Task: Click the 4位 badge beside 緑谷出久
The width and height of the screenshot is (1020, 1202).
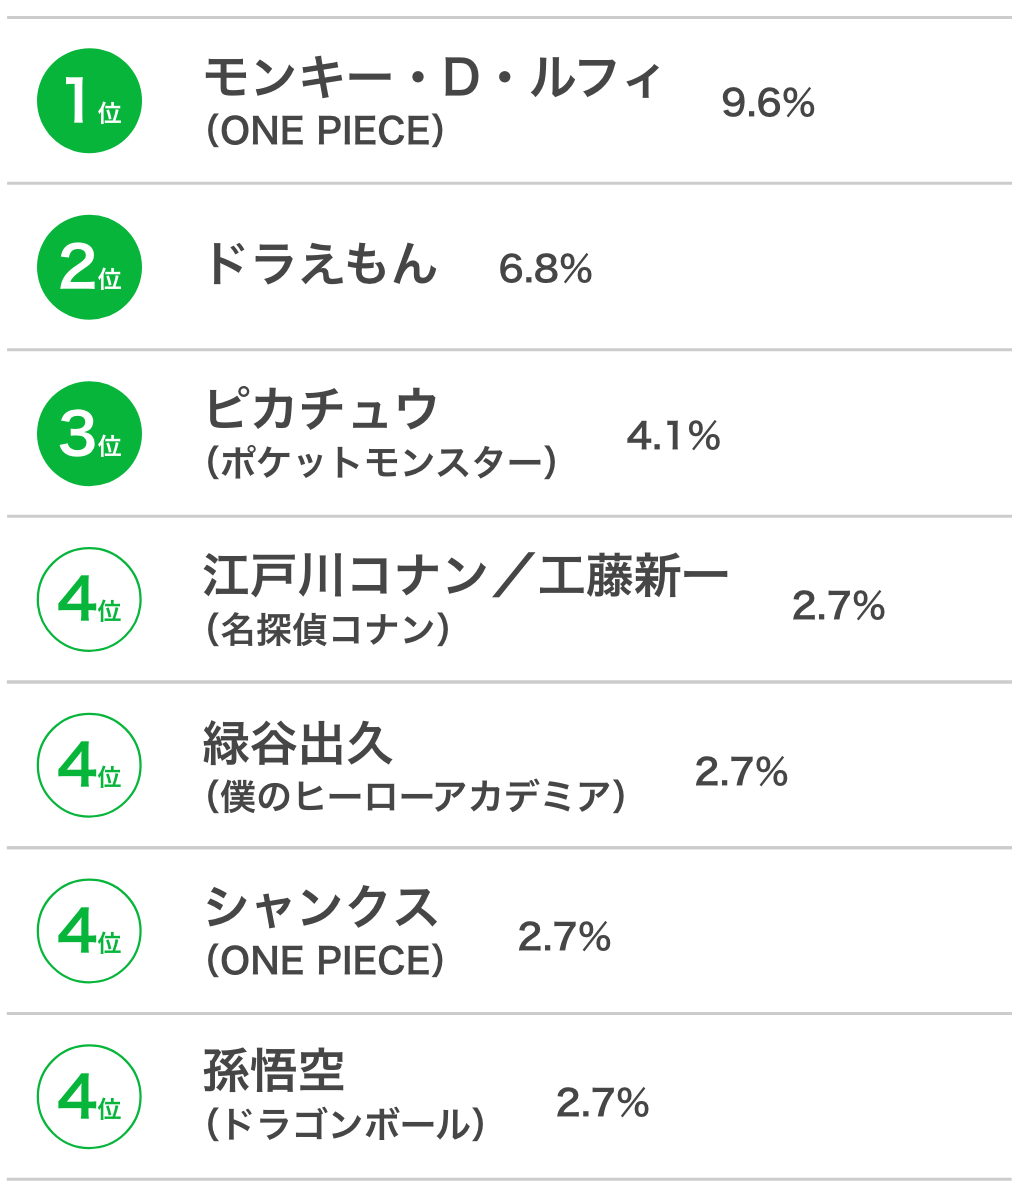Action: click(89, 765)
